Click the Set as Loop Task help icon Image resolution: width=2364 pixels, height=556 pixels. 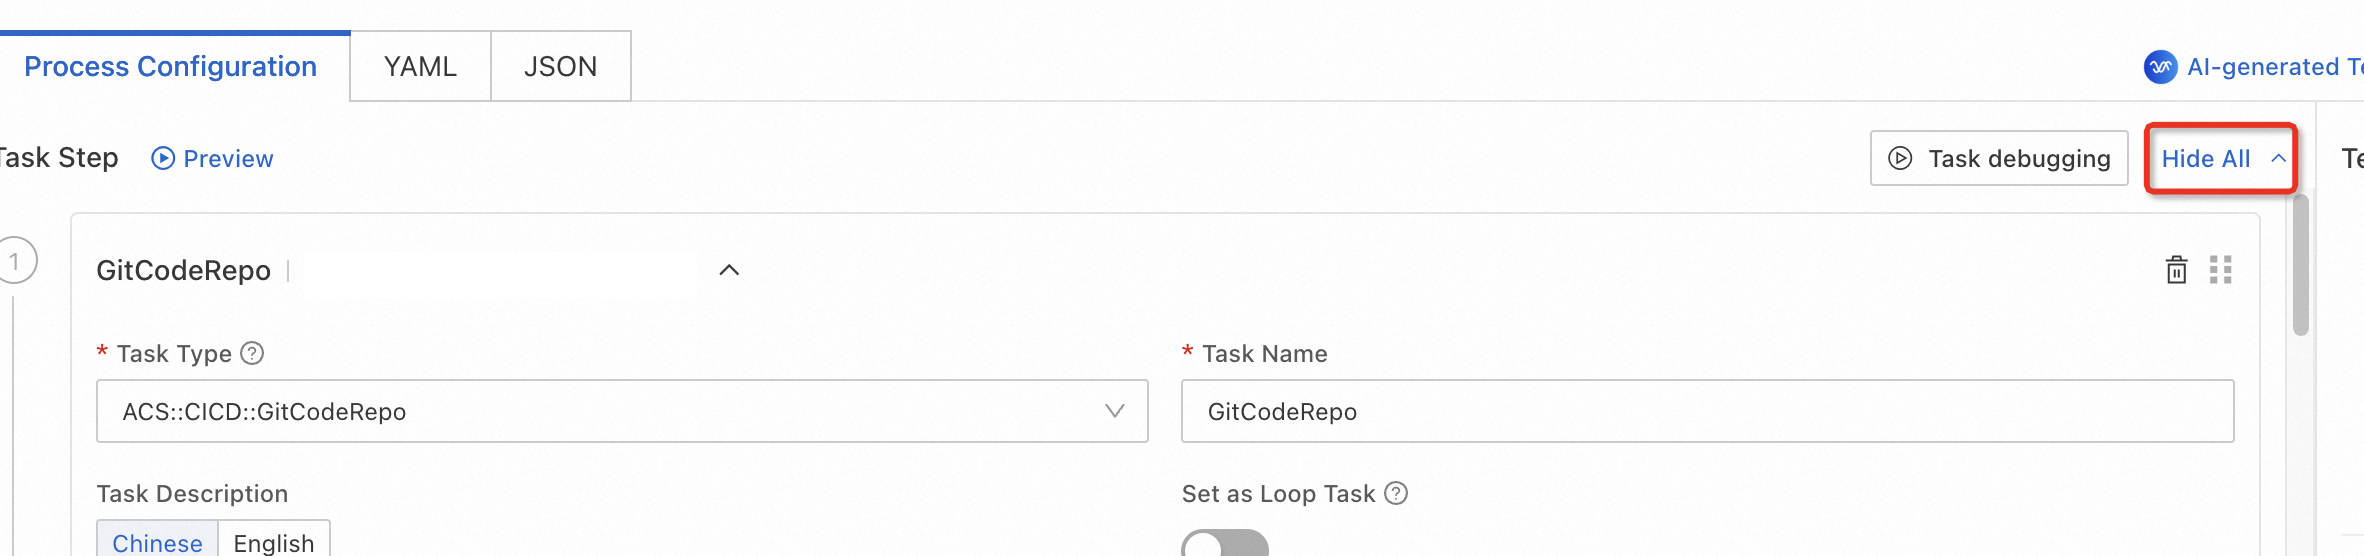tap(1396, 493)
